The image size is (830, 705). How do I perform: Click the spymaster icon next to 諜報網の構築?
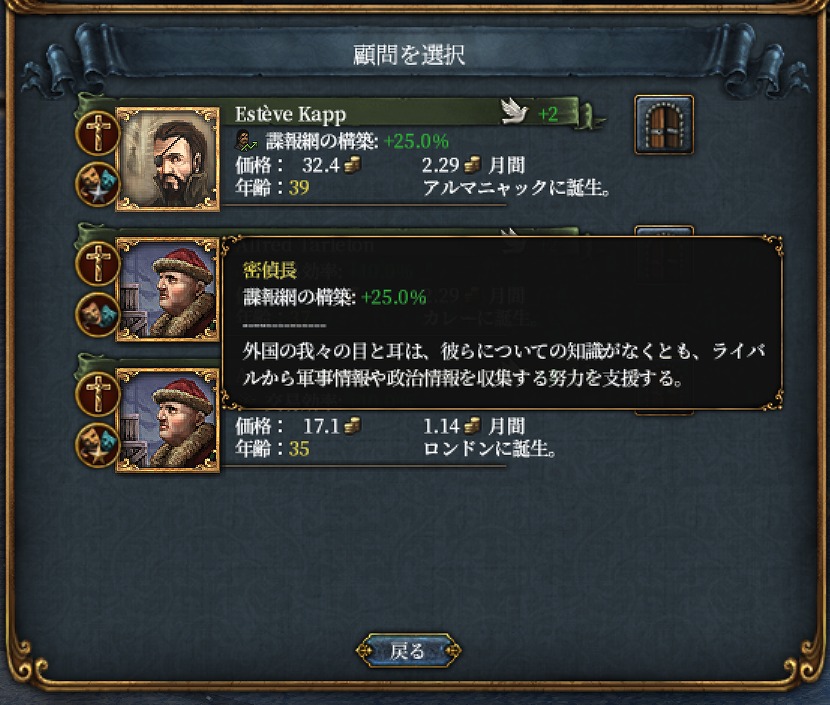(246, 140)
